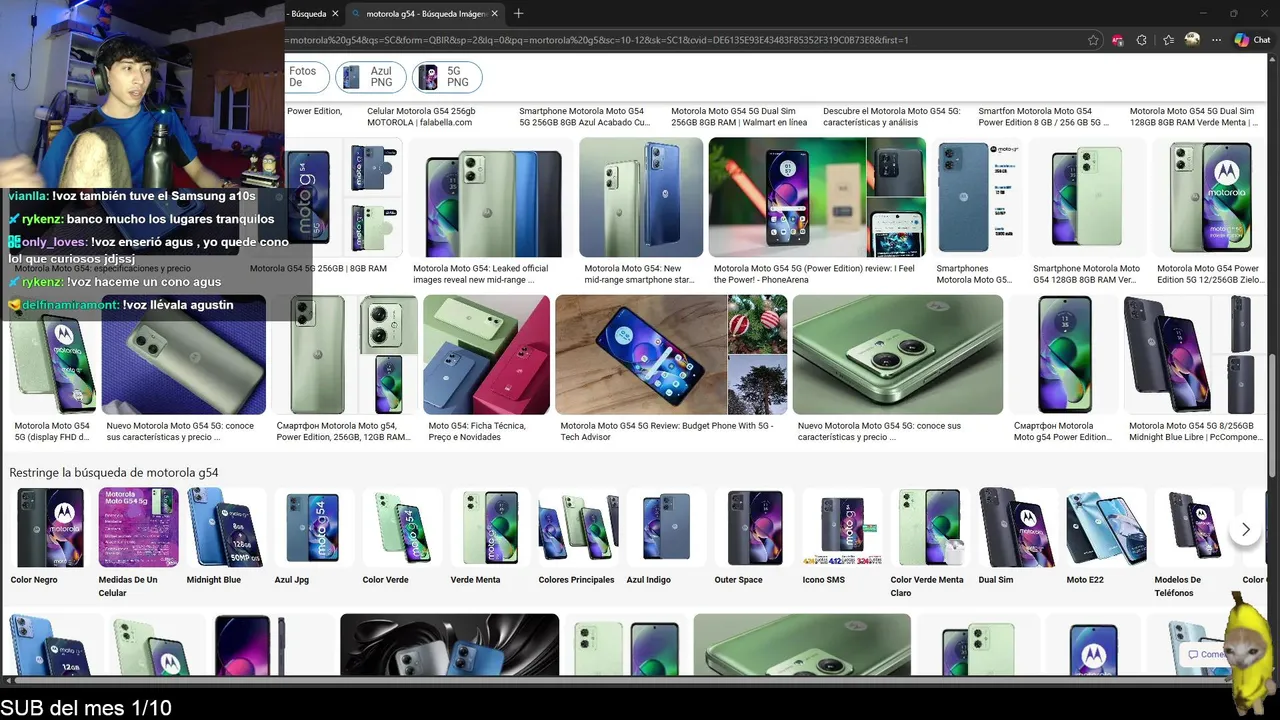1280x720 pixels.
Task: Open 'Descubre el Motorola Moto G54 5G' link
Action: (x=891, y=117)
